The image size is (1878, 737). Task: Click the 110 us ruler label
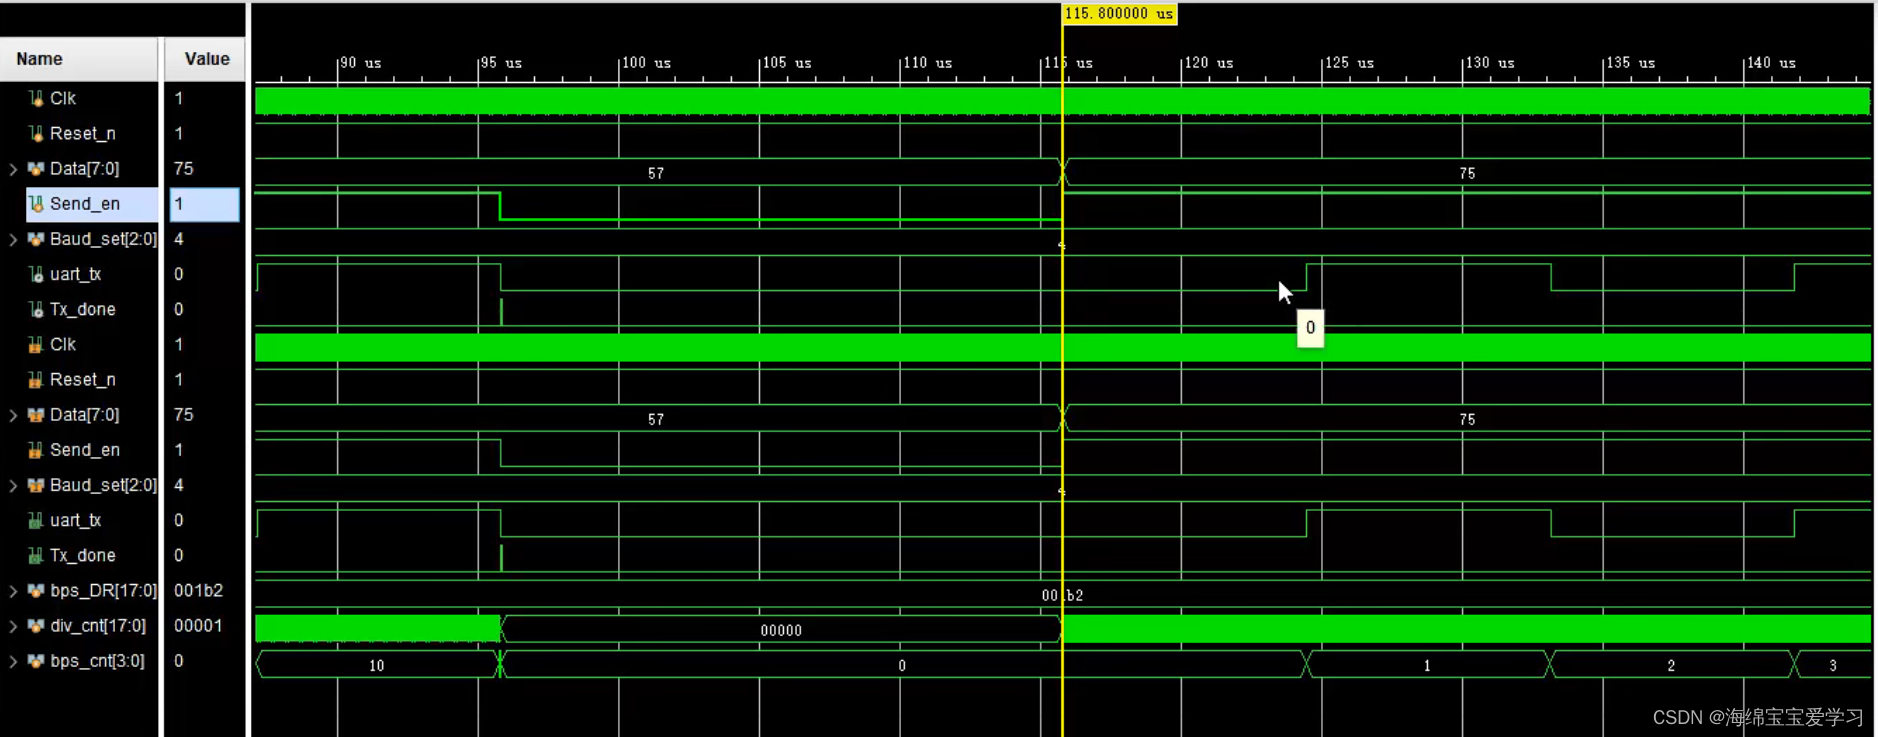[x=927, y=63]
